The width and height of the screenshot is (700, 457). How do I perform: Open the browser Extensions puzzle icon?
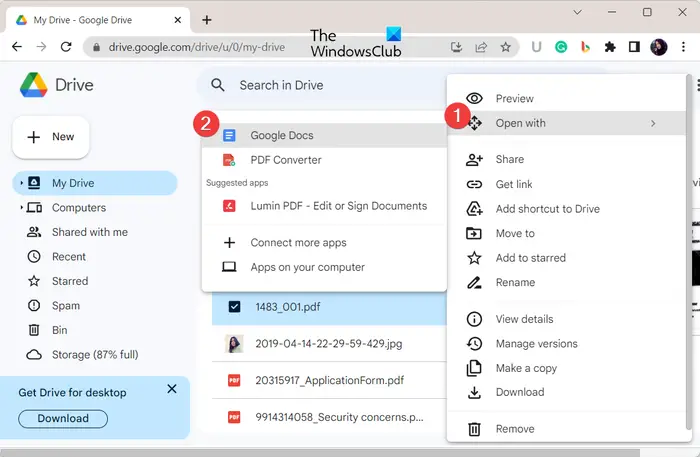click(x=609, y=46)
